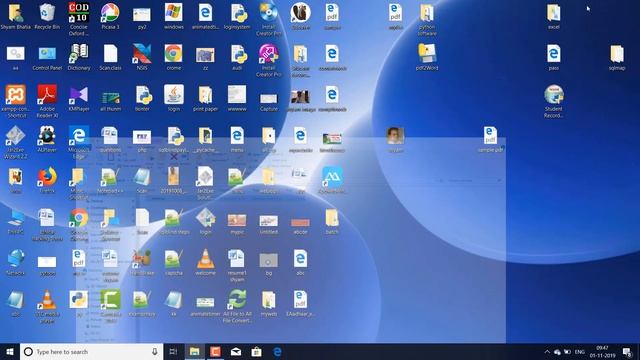This screenshot has width=640, height=360.
Task: Select the Capture image icon
Action: point(269,101)
